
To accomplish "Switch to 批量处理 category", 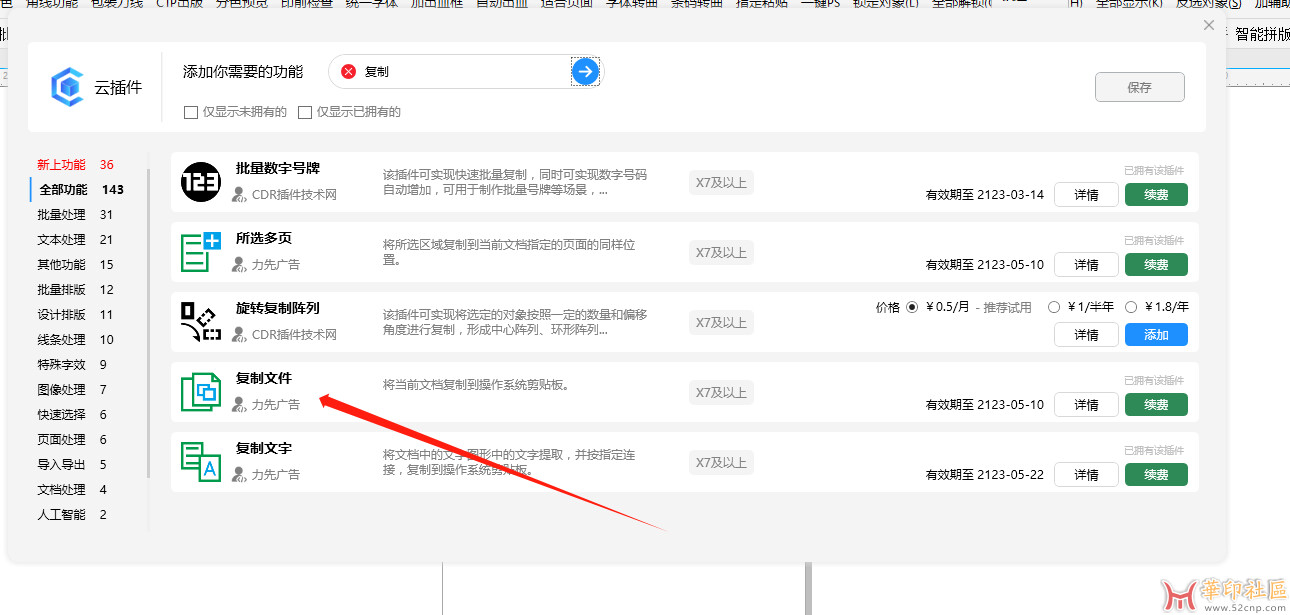I will tap(61, 214).
